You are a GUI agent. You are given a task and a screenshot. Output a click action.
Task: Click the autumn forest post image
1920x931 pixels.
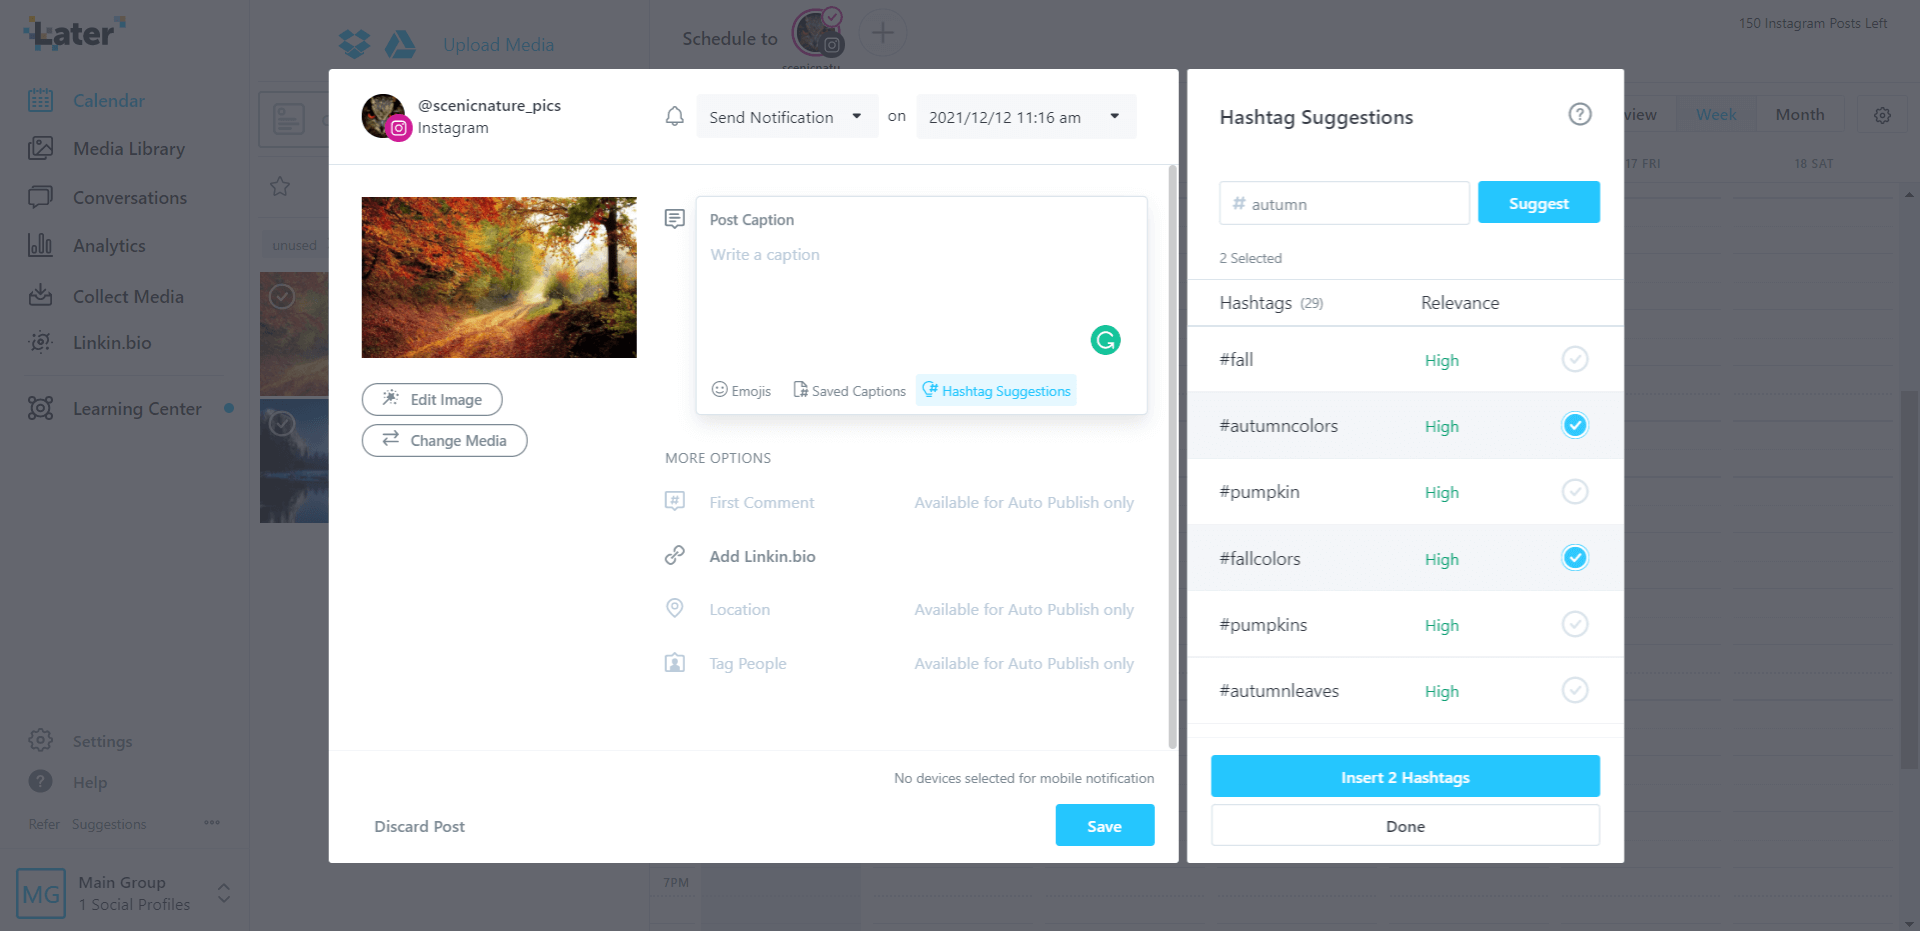(499, 277)
